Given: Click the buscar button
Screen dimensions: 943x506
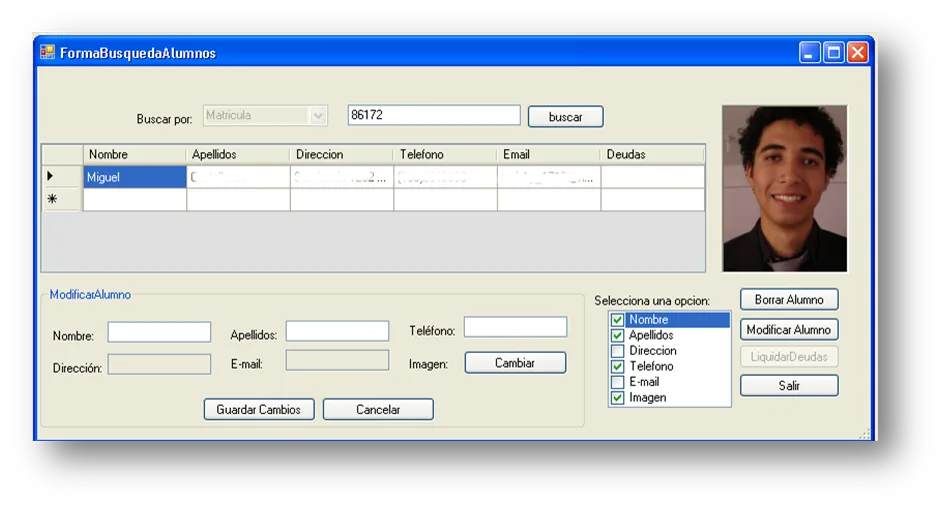Looking at the screenshot, I should tap(565, 117).
